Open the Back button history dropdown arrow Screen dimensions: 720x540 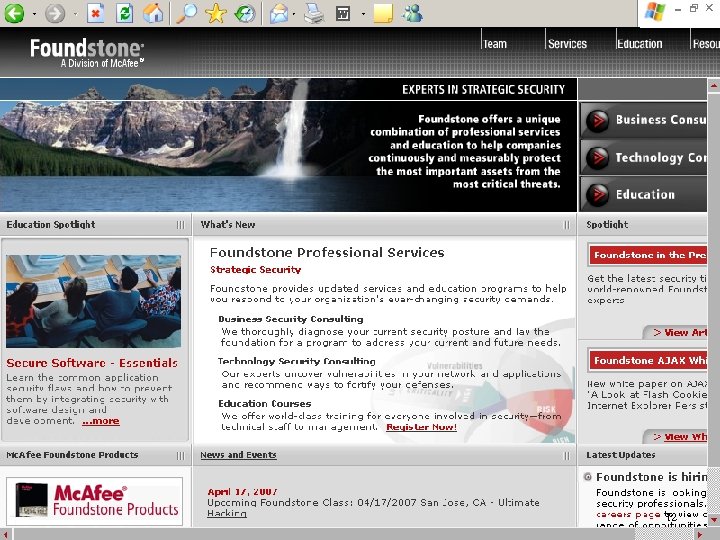(x=34, y=14)
